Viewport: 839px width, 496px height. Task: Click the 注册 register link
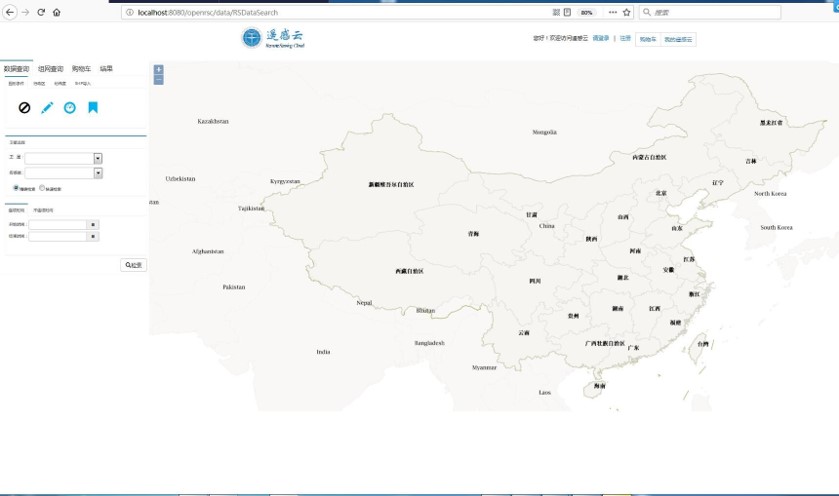(625, 39)
